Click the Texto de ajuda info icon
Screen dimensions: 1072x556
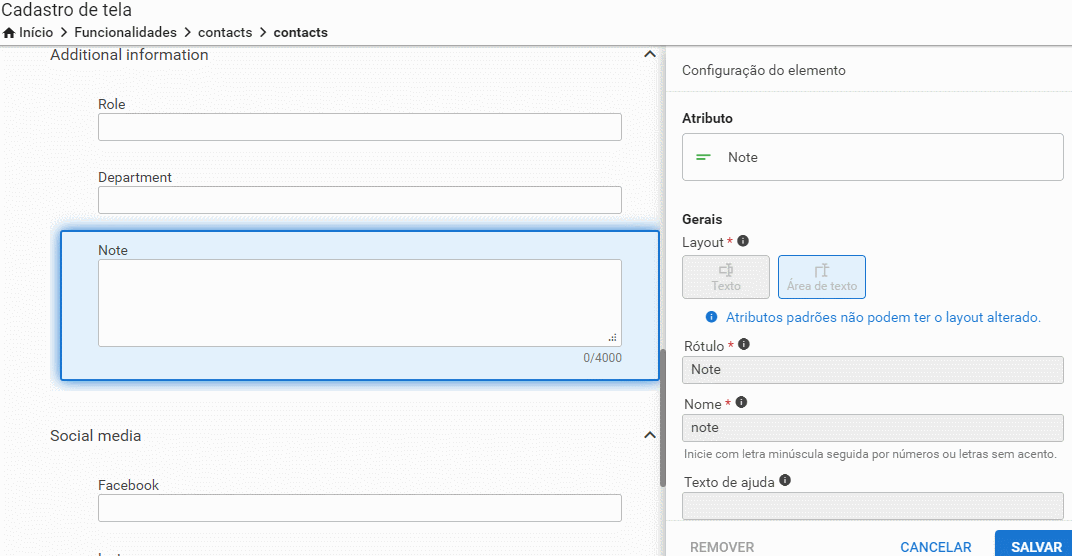click(785, 480)
